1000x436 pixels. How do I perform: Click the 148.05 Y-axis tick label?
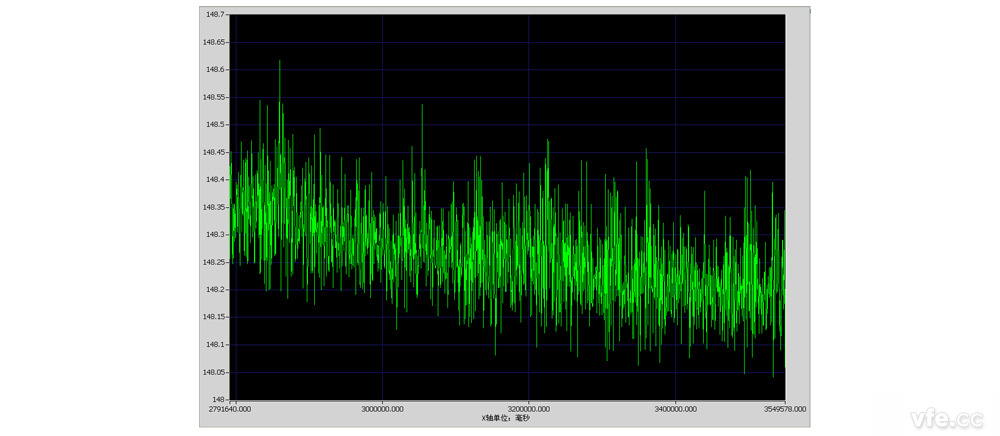click(214, 372)
